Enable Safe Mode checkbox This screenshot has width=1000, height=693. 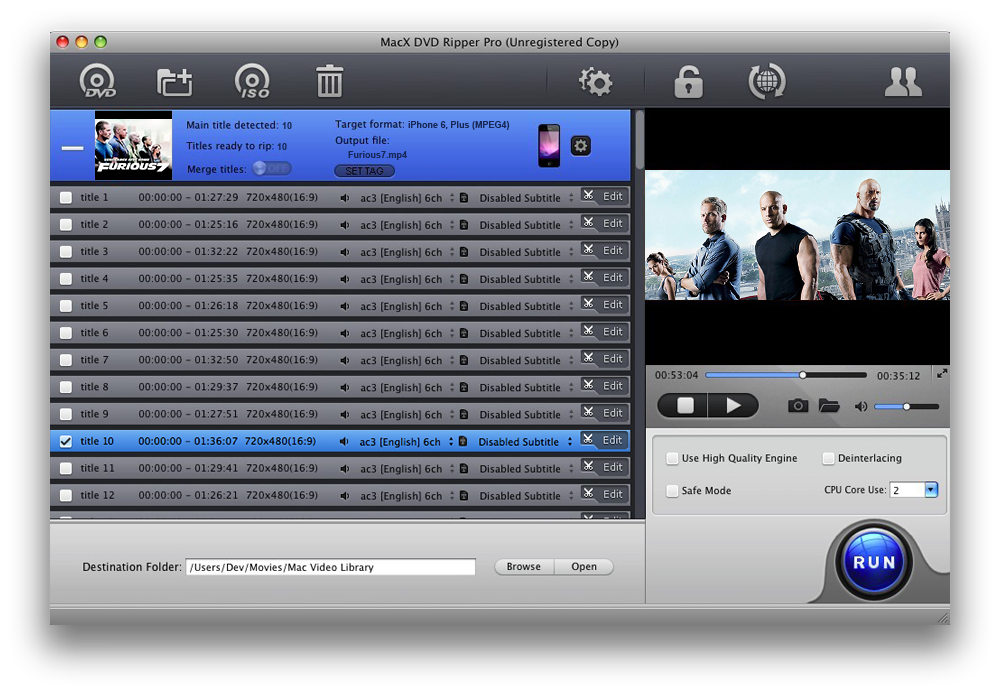tap(672, 491)
